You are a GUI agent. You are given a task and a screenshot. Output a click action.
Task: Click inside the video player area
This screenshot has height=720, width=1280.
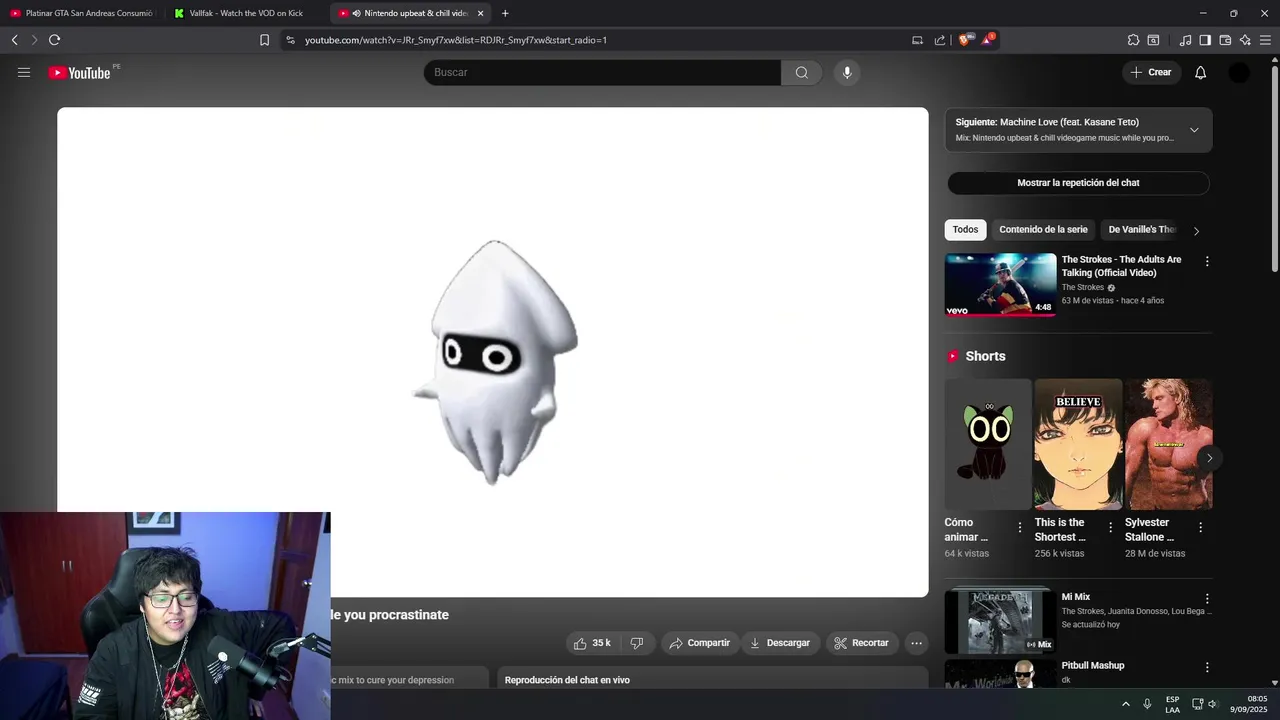point(493,352)
